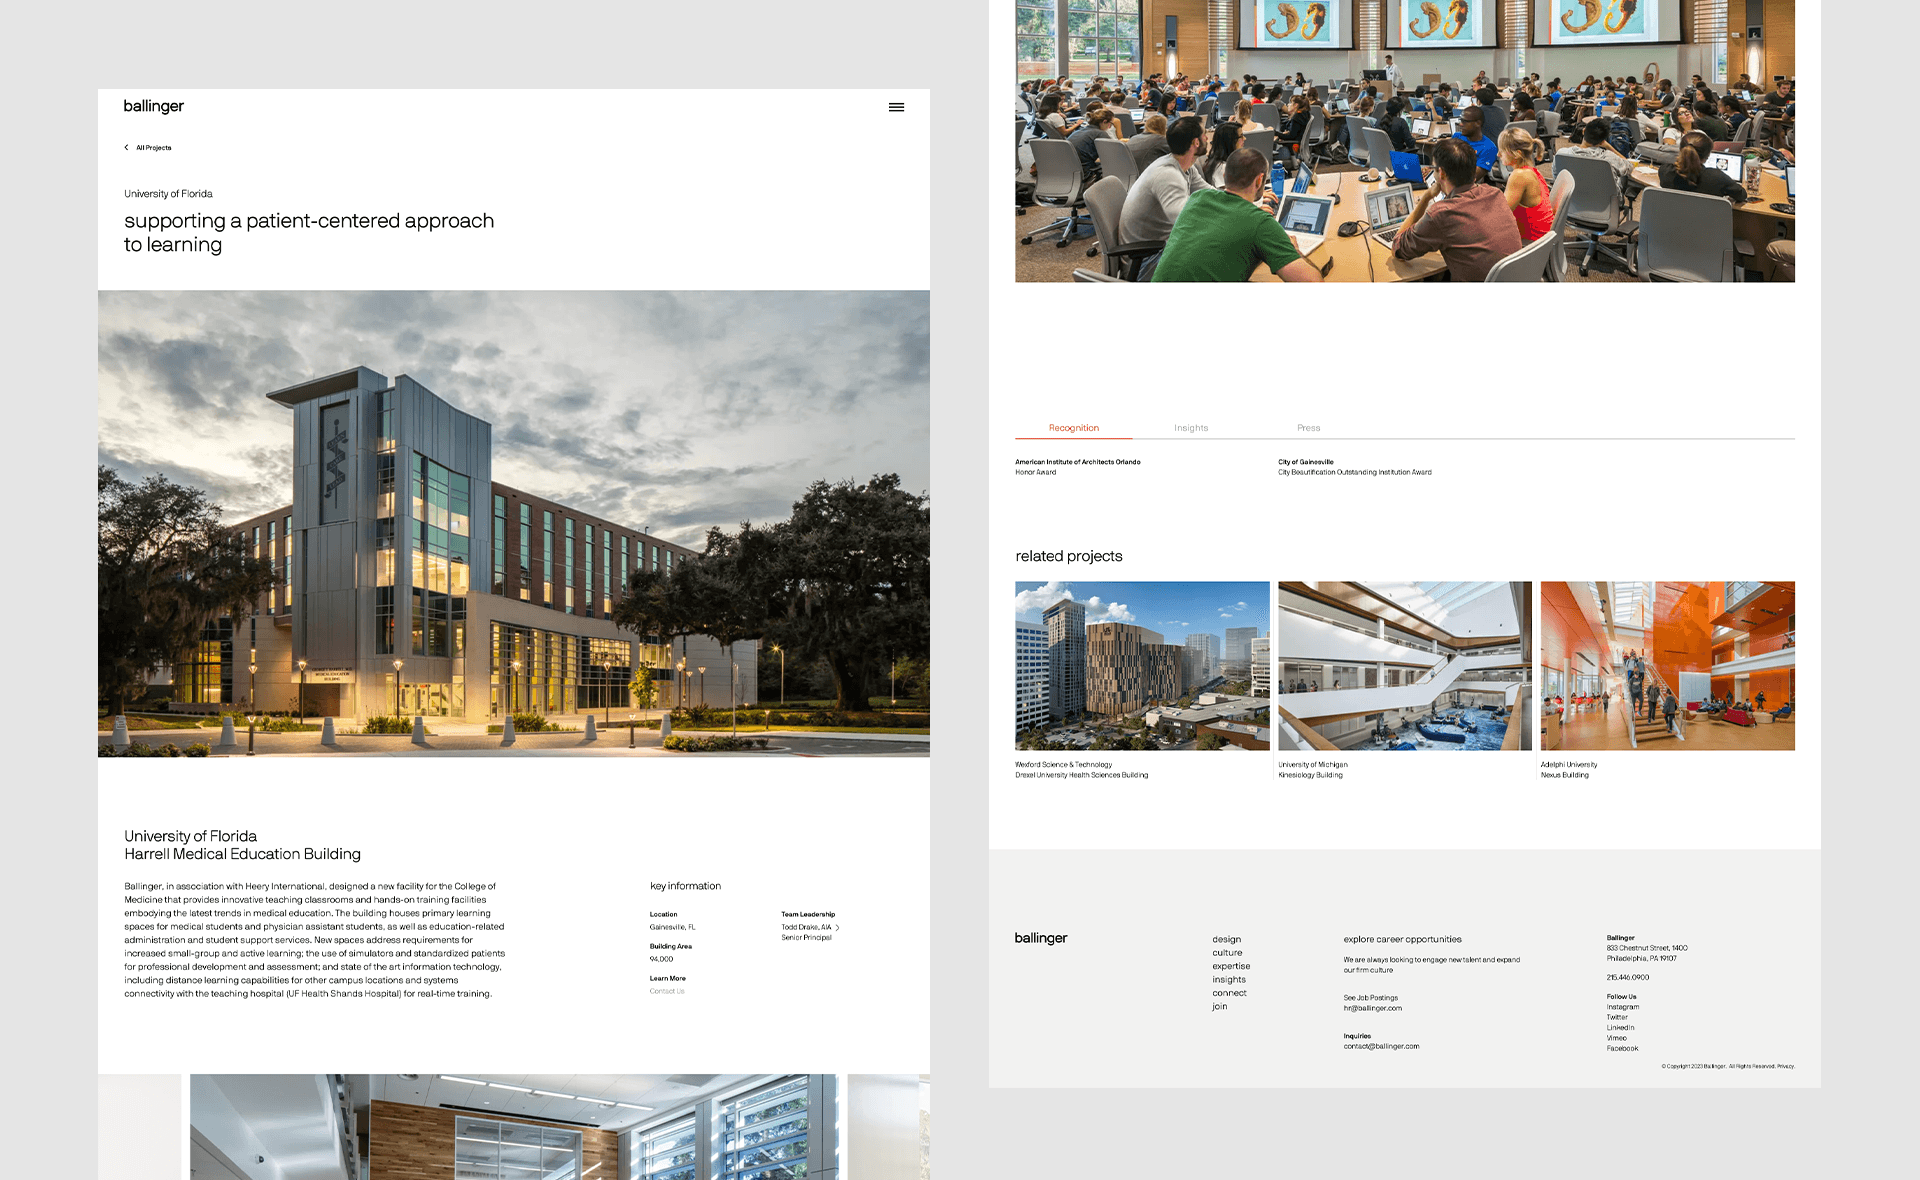
Task: Click the Harrell Medical Education Building exterior photo
Action: point(514,524)
